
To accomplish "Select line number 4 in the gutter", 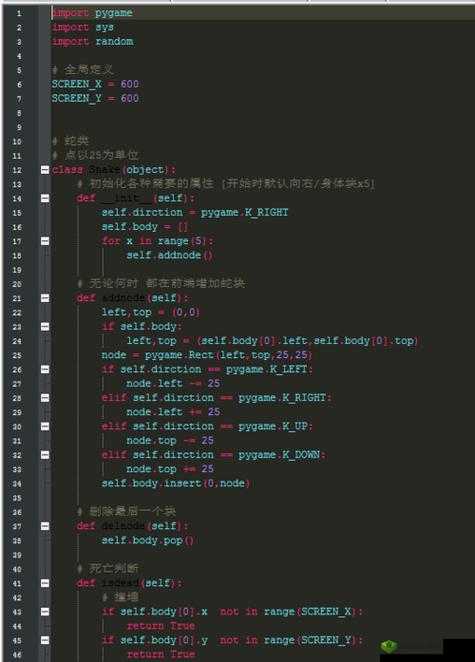I will coord(19,56).
